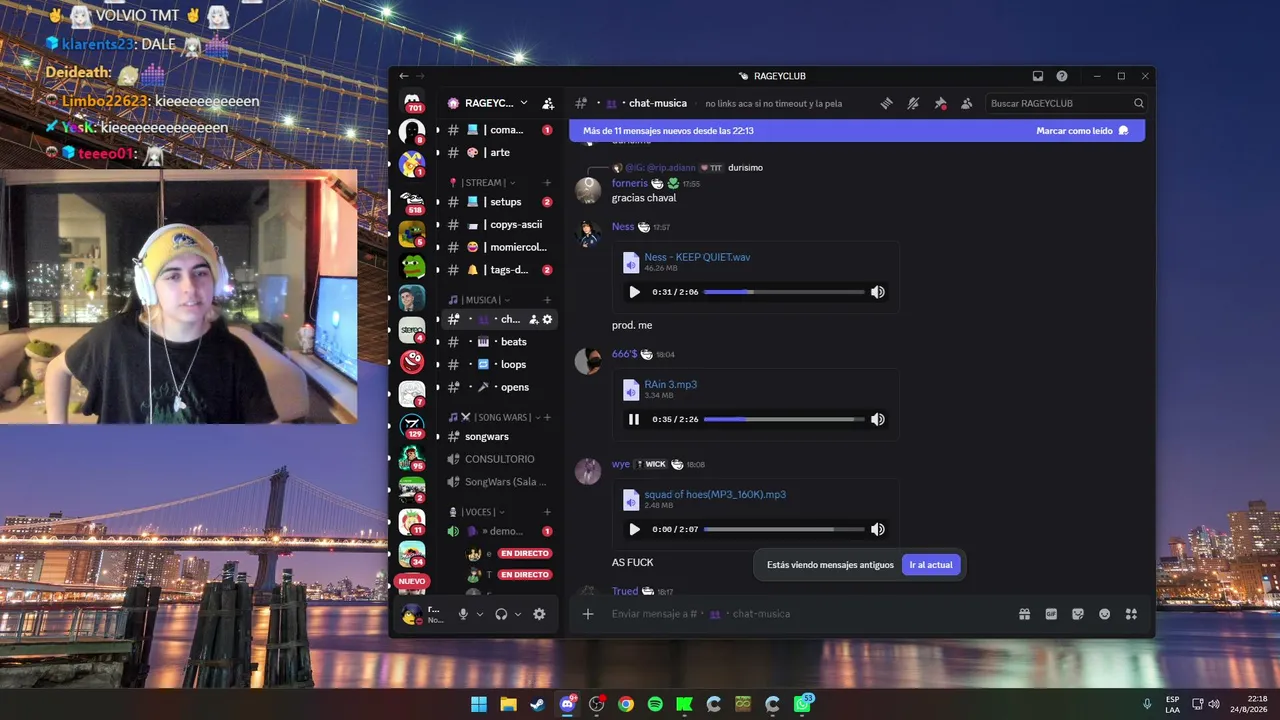
Task: Click the NUEVO unread servers pill
Action: 412,581
